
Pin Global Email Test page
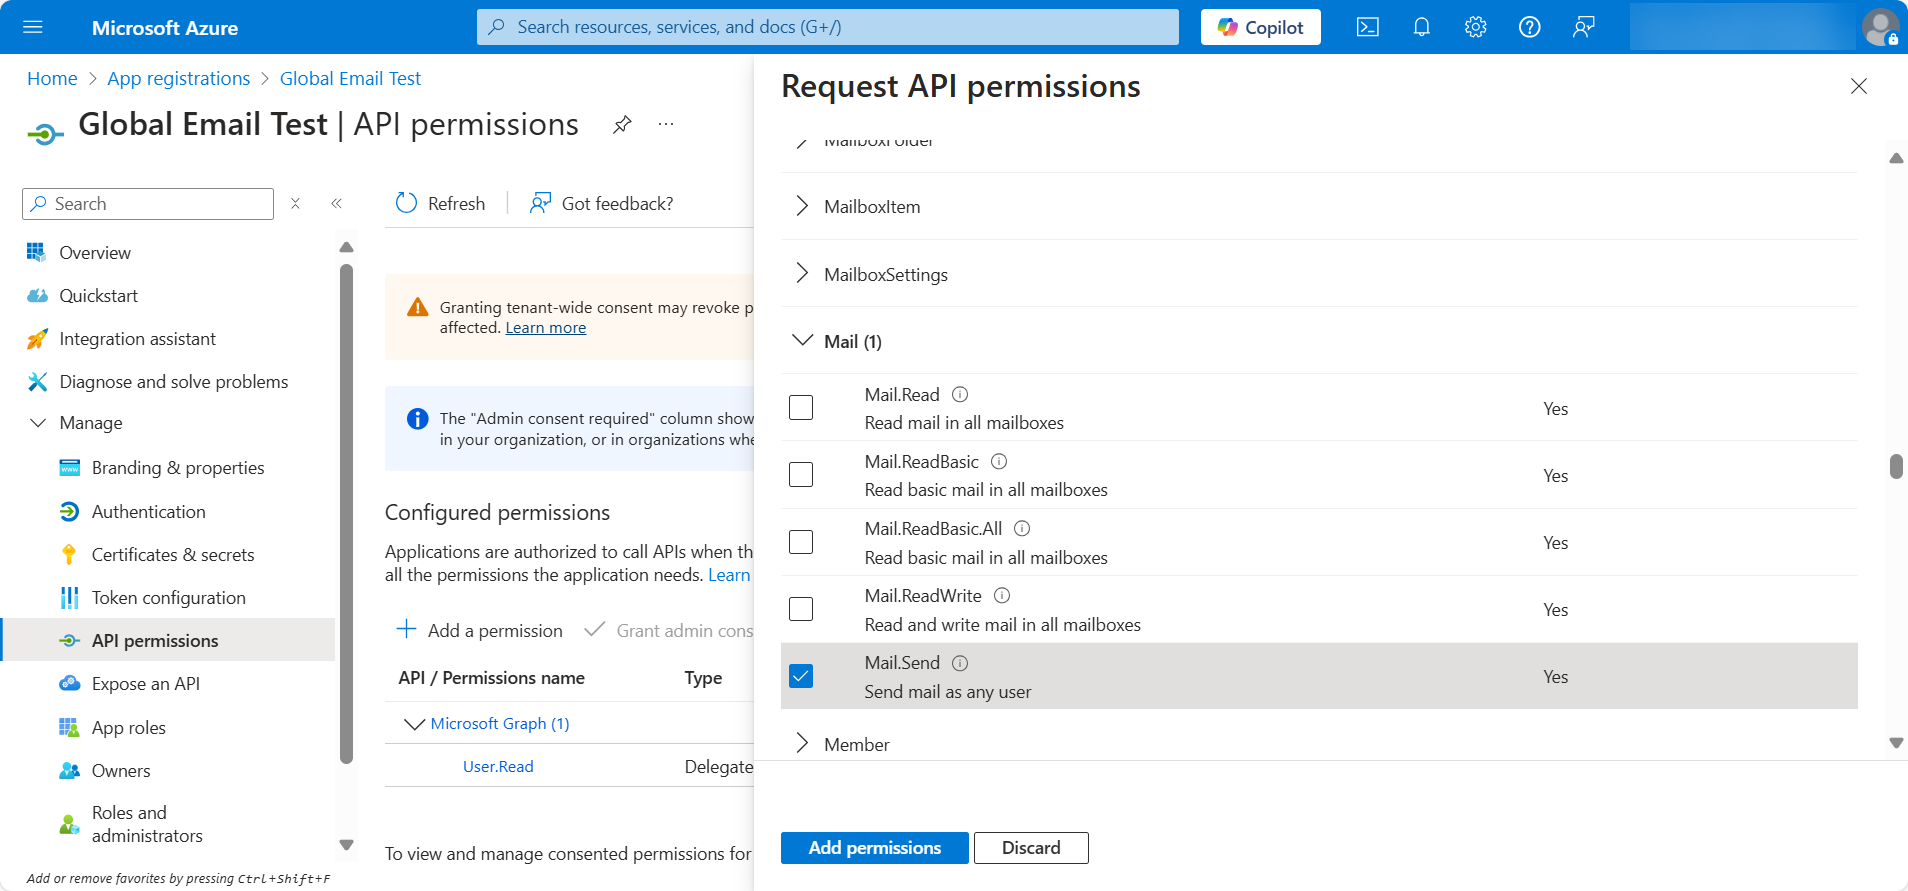point(622,124)
